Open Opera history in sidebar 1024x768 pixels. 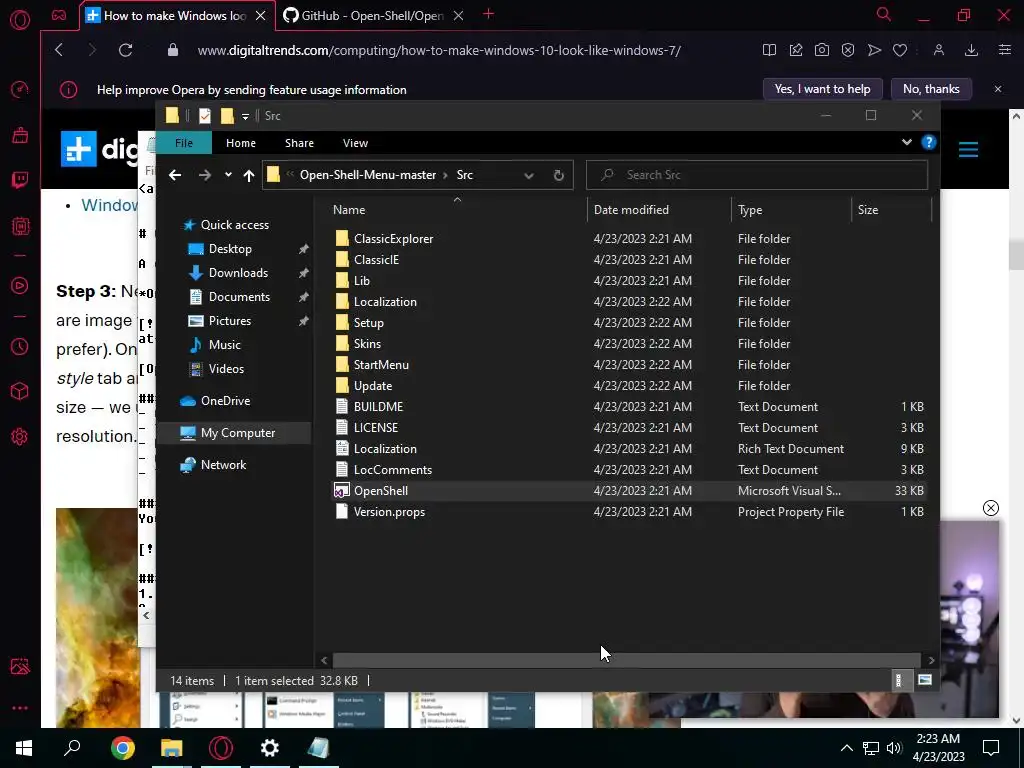coord(20,347)
